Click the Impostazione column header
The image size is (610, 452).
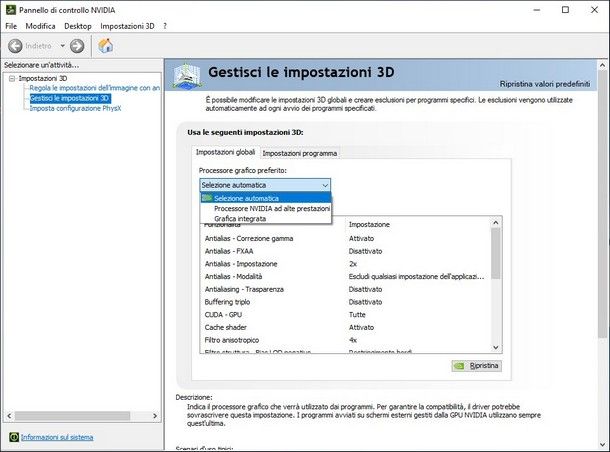click(417, 224)
